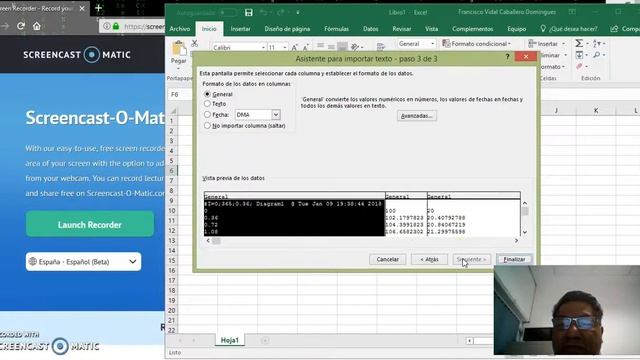
Task: Open the font size 11 dropdown
Action: (284, 48)
